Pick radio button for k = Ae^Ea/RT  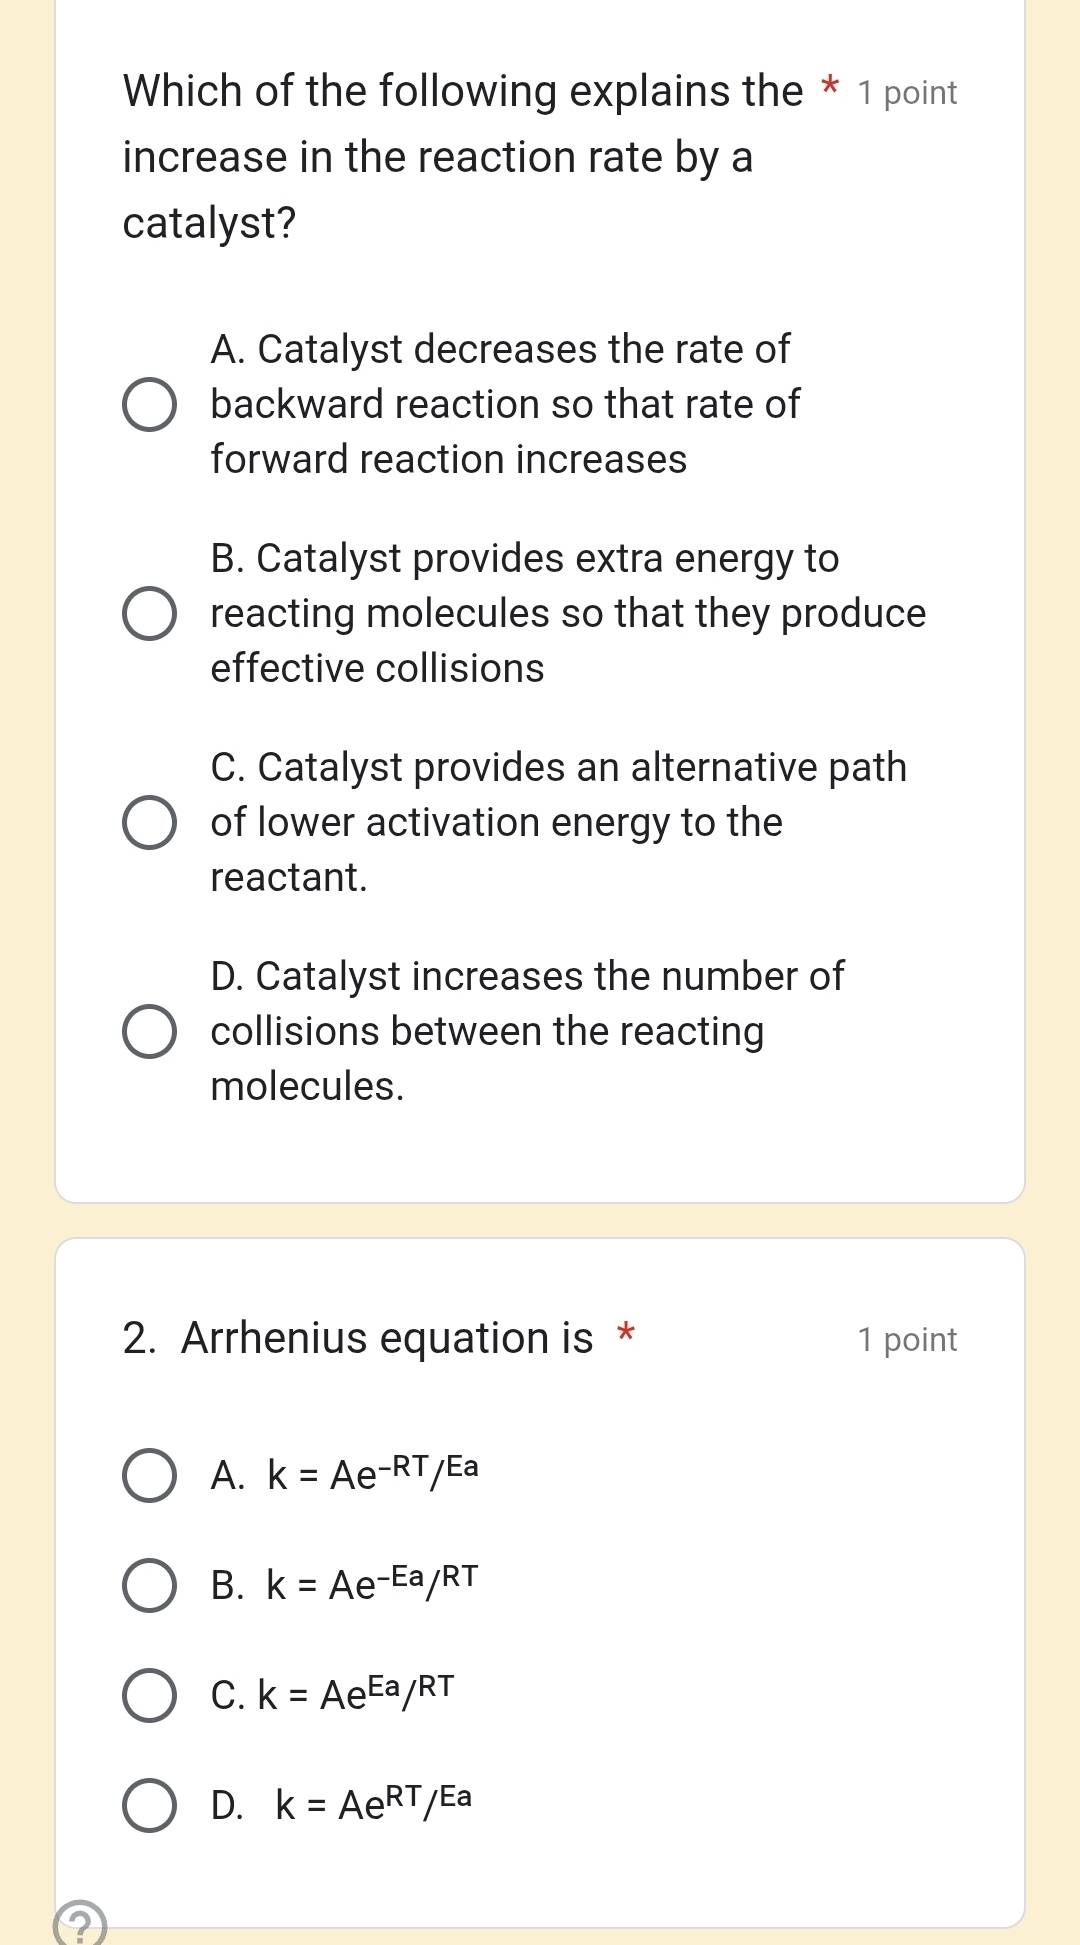coord(150,1695)
